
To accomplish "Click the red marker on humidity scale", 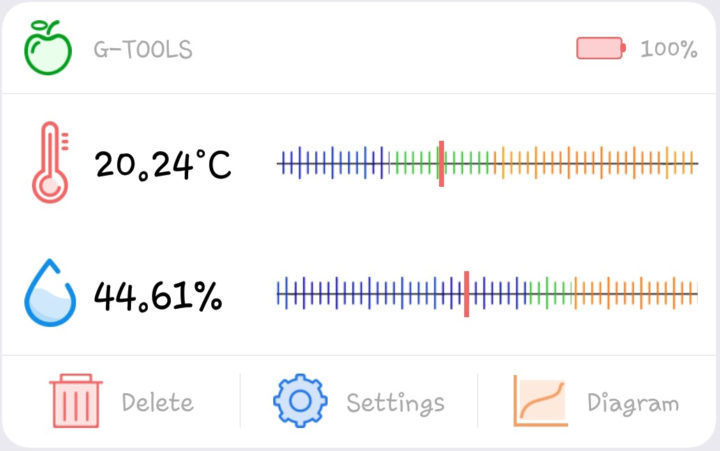I will click(466, 293).
